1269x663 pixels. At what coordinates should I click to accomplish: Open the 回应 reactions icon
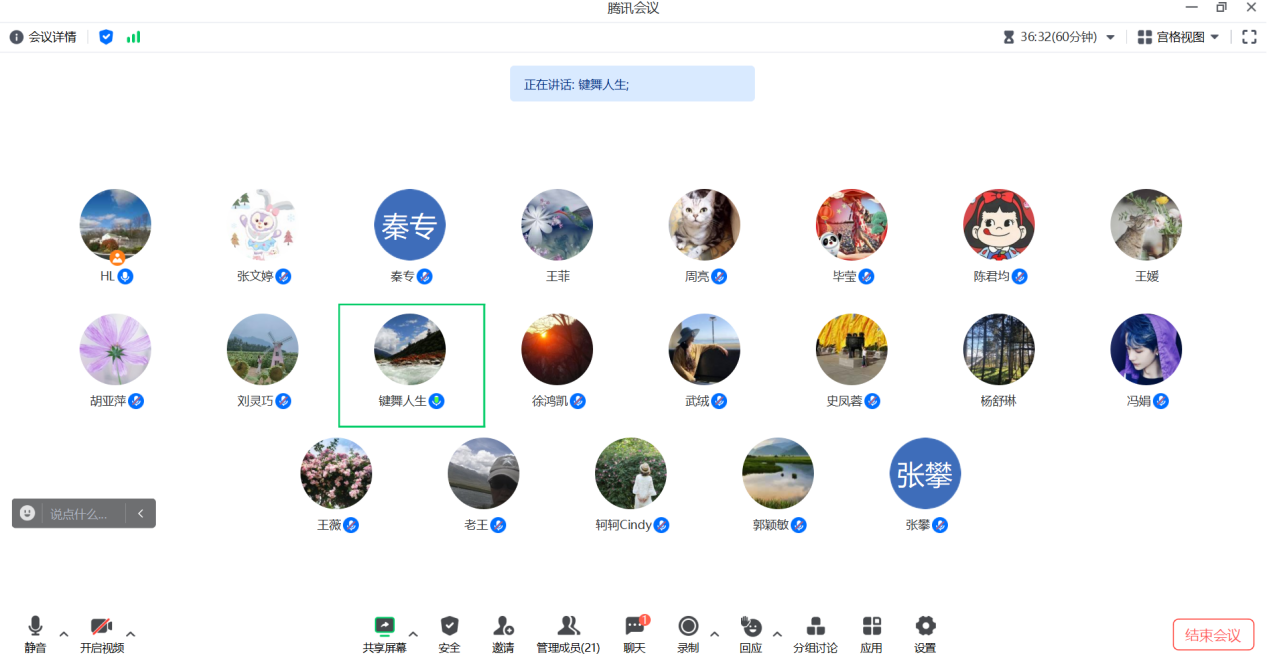coord(751,625)
